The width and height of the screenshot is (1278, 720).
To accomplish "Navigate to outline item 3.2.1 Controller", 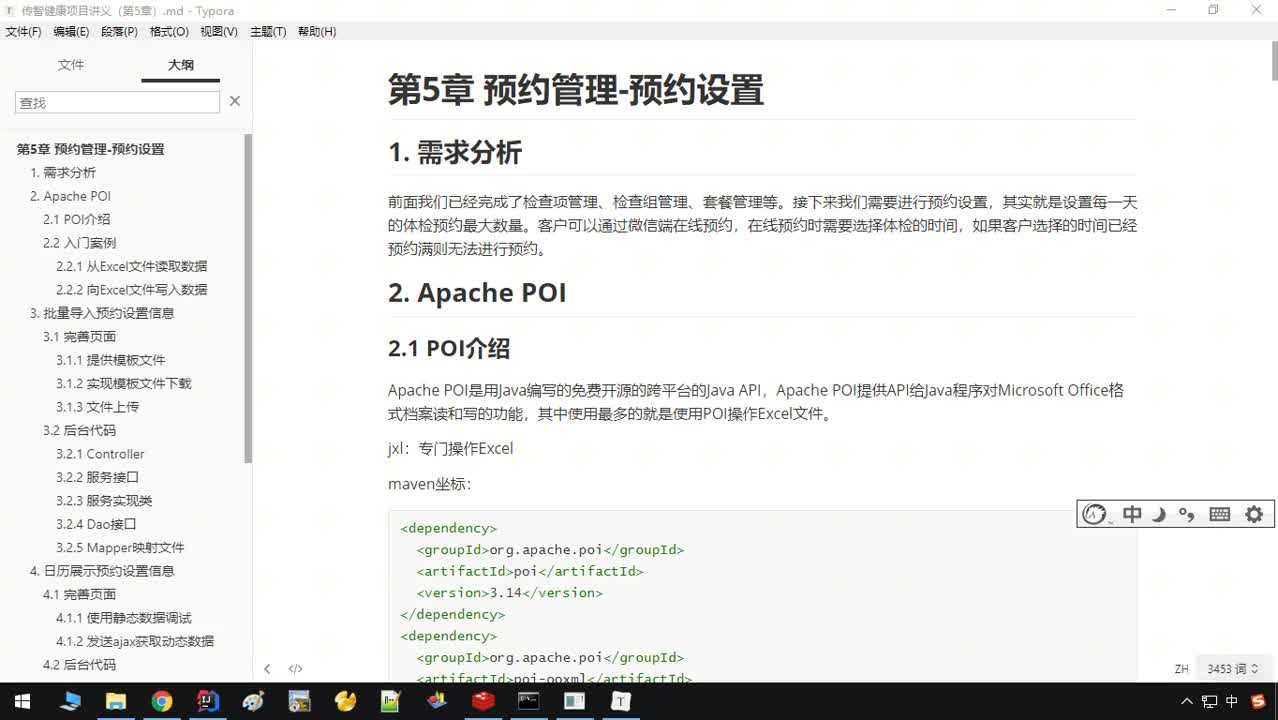I will (x=100, y=454).
